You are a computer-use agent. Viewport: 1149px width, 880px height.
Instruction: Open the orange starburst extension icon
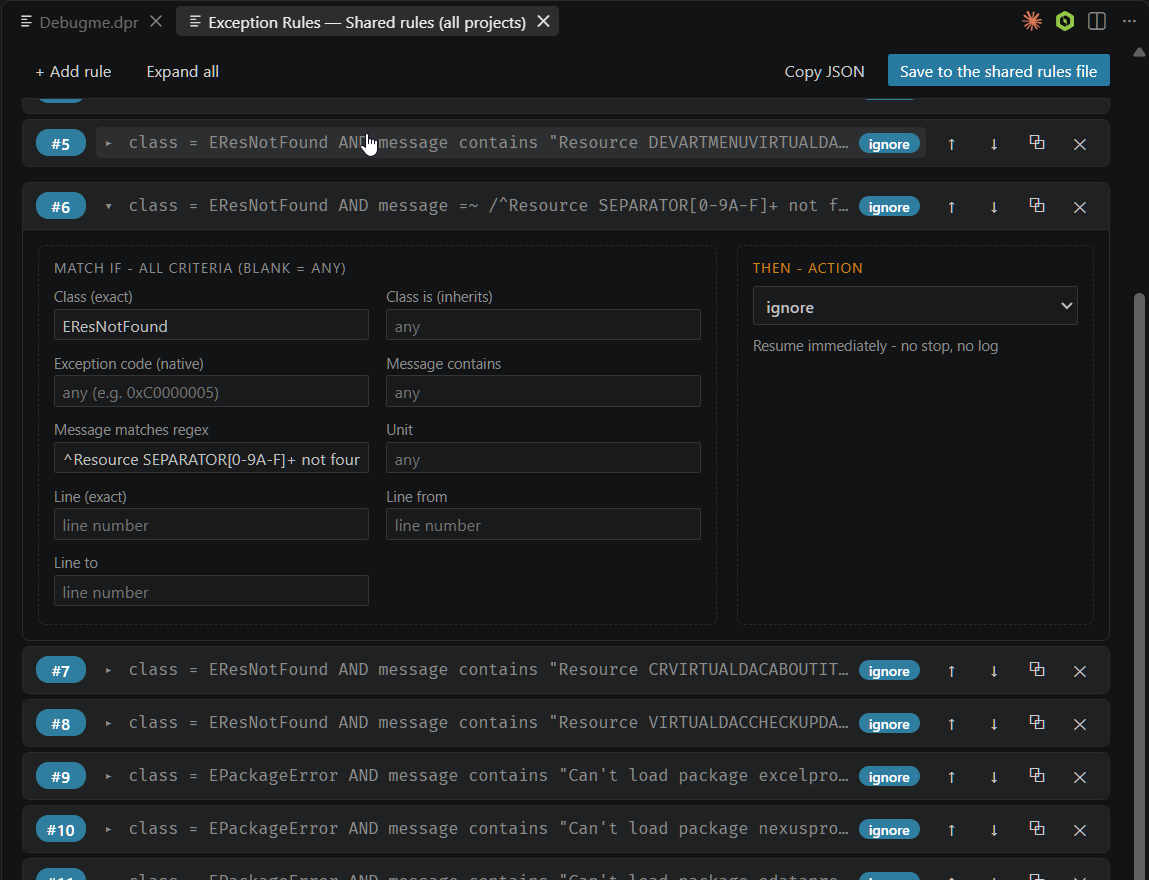click(x=1032, y=21)
